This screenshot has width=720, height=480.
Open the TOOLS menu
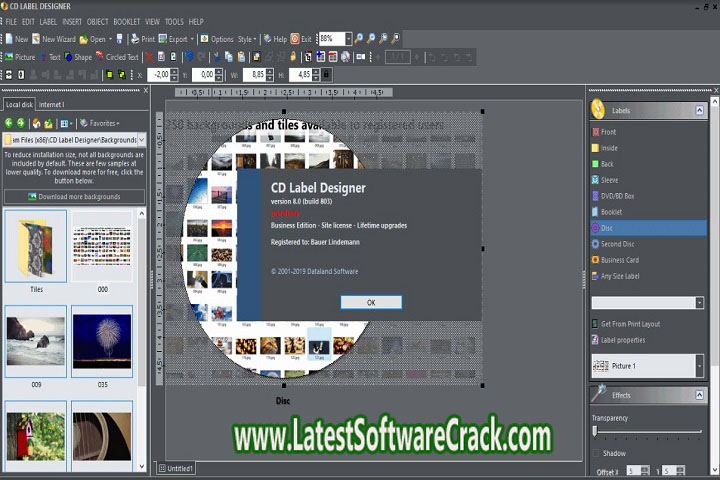[174, 22]
